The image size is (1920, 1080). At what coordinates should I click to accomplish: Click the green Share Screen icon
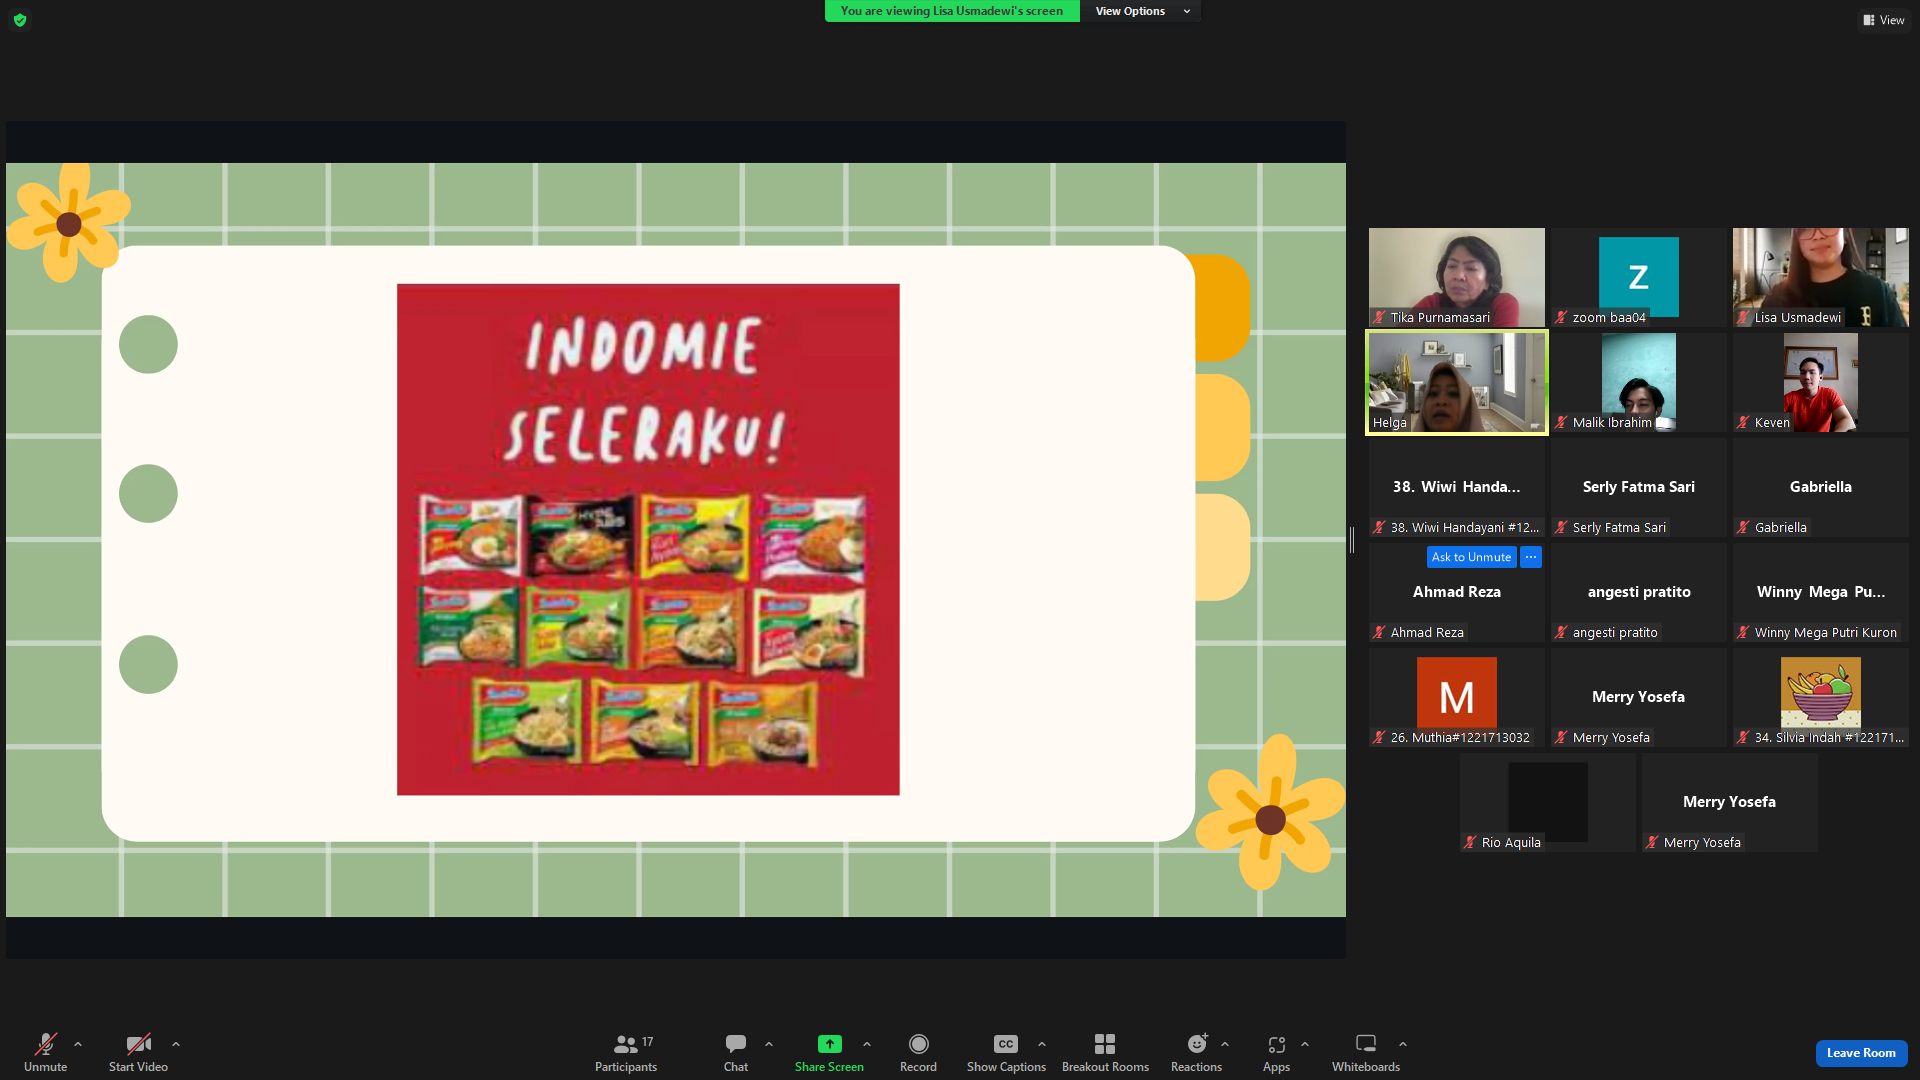829,1044
